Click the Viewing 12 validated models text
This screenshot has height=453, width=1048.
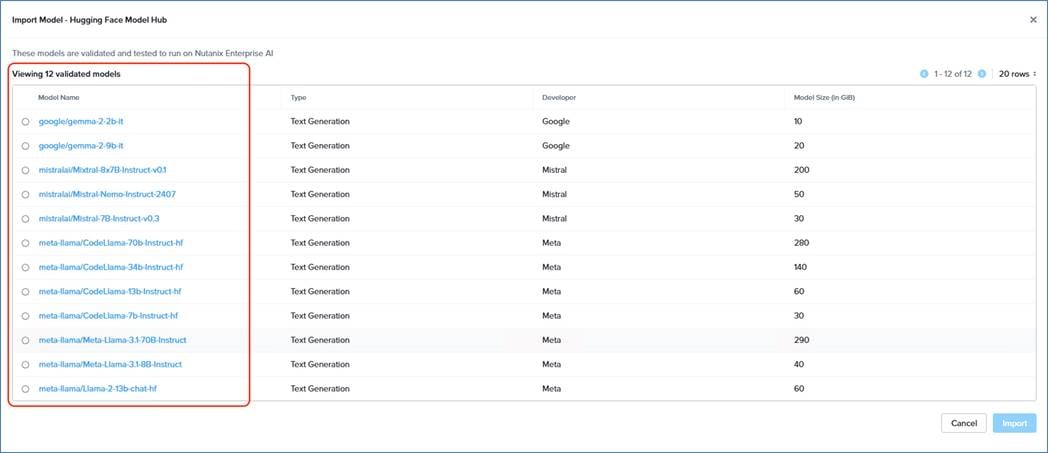click(66, 74)
